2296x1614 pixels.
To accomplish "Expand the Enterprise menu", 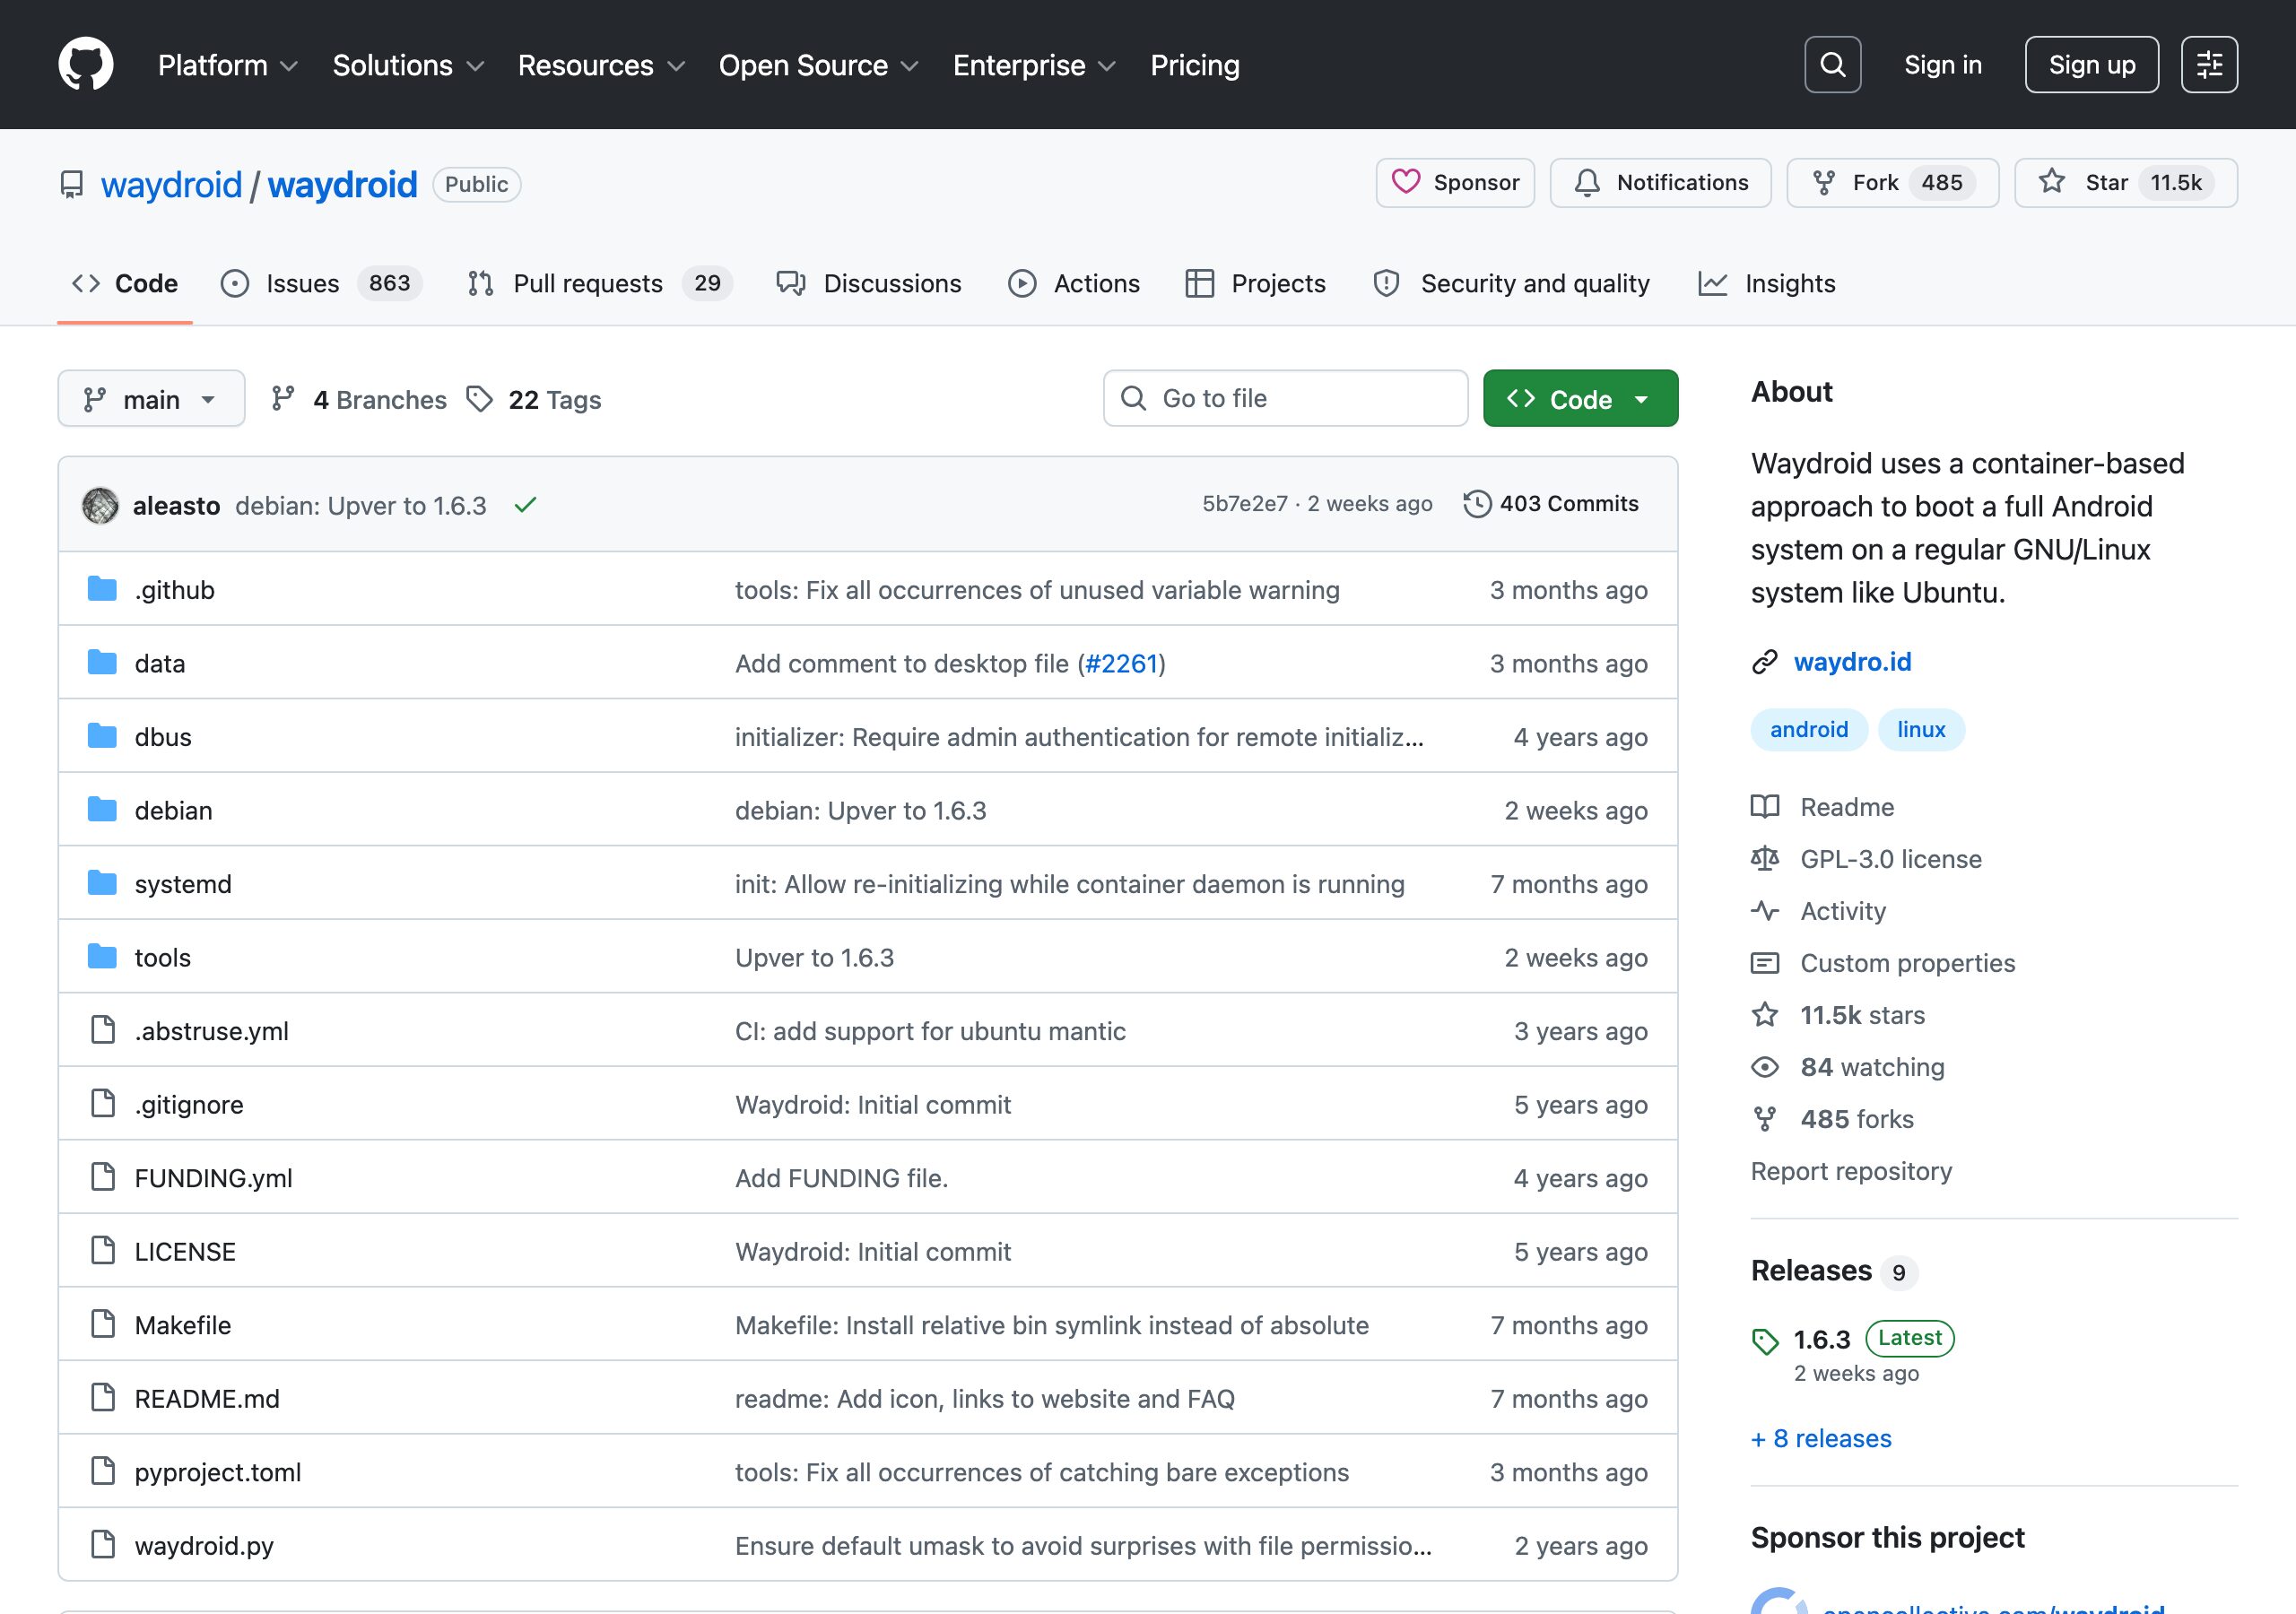I will [x=1034, y=65].
